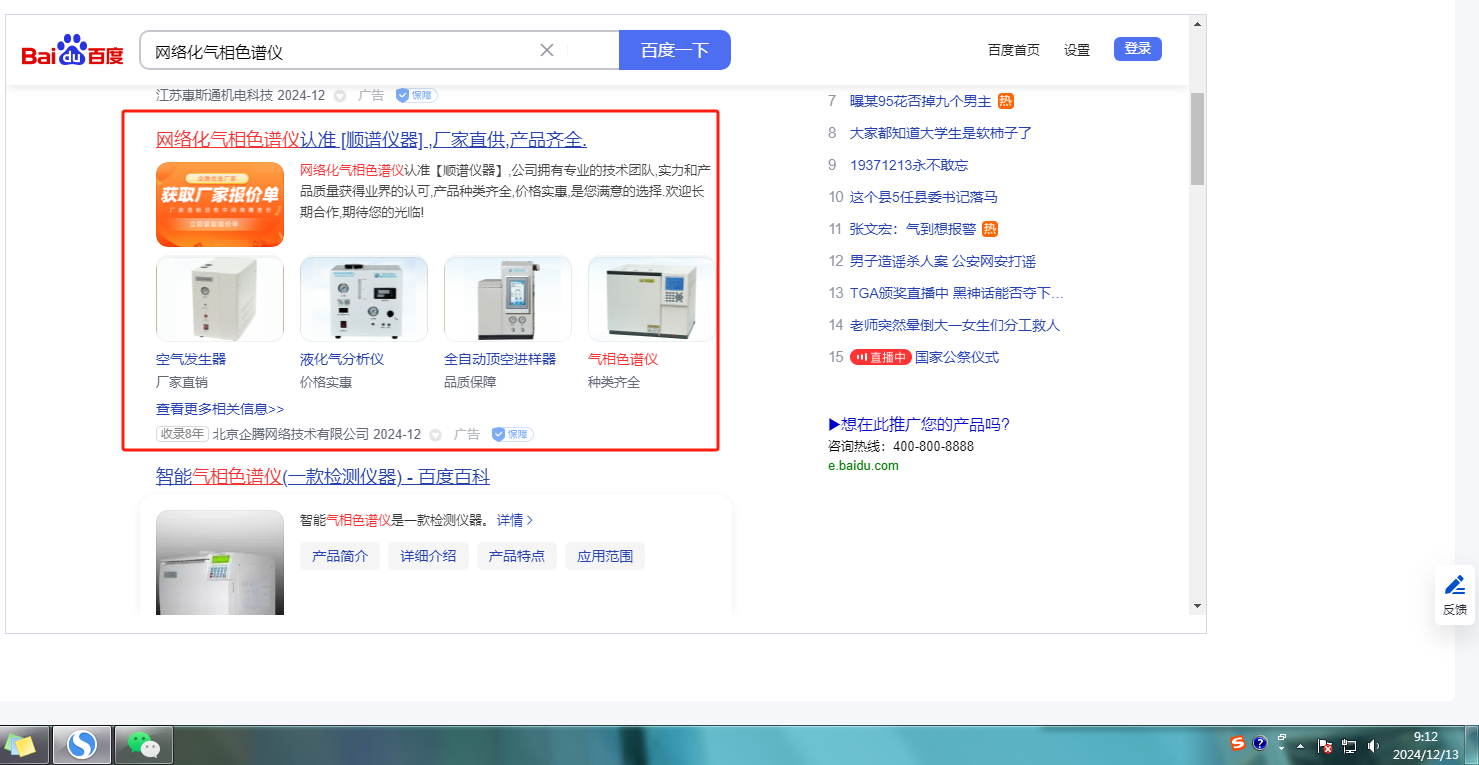
Task: Open hot search 老师突然晕倒大一女生们分工救人
Action: point(955,325)
